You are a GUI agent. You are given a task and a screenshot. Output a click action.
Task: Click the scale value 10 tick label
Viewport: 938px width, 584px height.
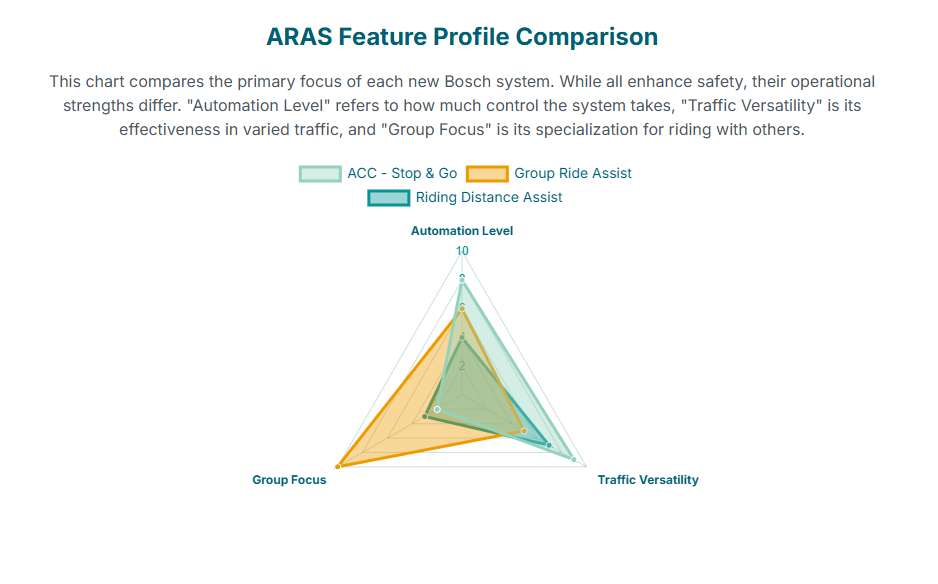point(462,251)
